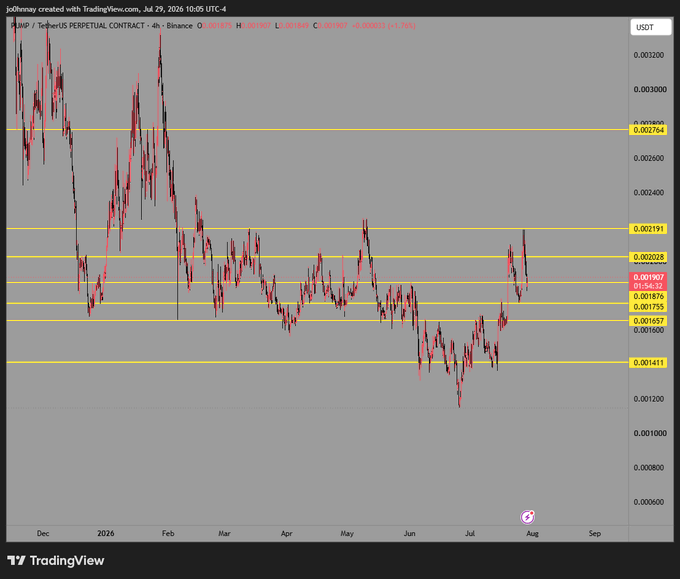The image size is (680, 579).
Task: Click the 0.001200 price scale value
Action: click(x=648, y=399)
